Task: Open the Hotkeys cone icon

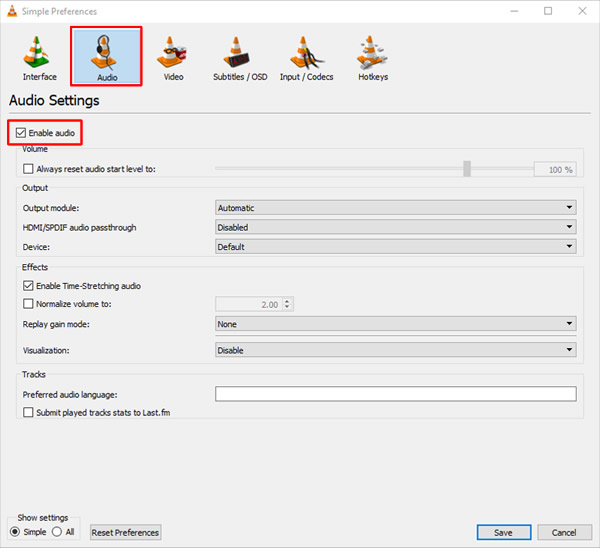Action: pos(372,52)
